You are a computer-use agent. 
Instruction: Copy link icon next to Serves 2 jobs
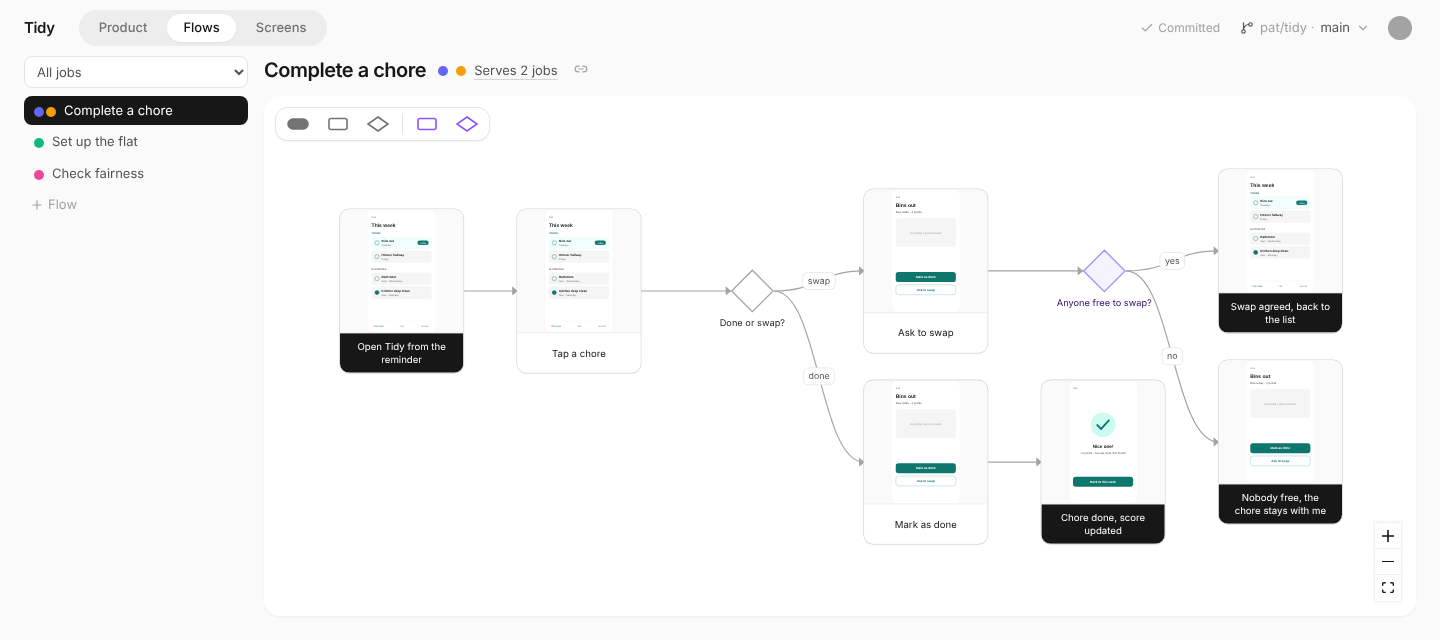pos(581,70)
